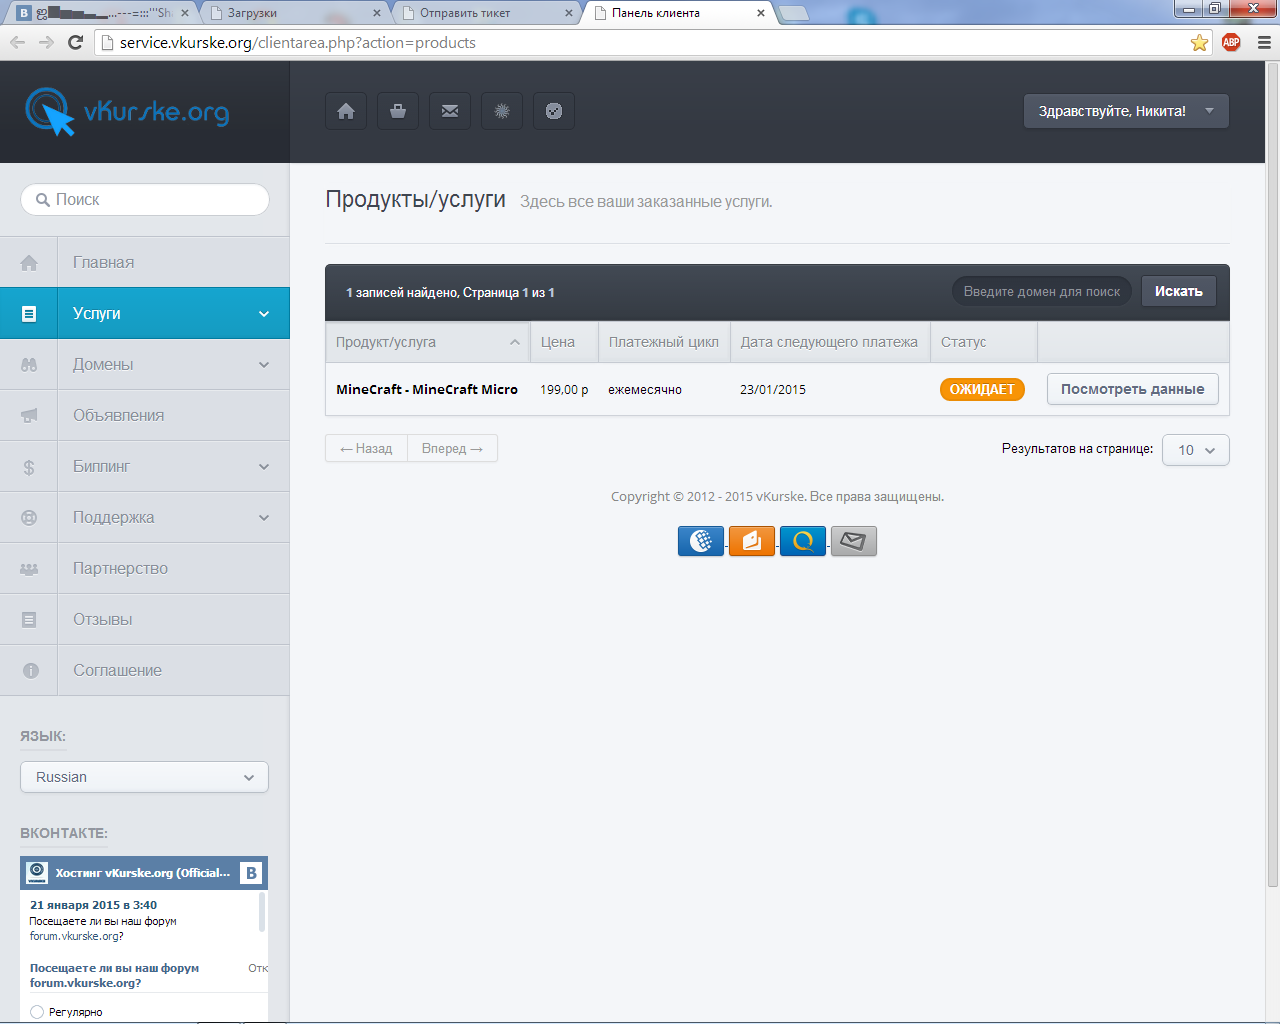Image resolution: width=1280 pixels, height=1024 pixels.
Task: Click the house icon beside Главная in sidebar
Action: (x=29, y=263)
